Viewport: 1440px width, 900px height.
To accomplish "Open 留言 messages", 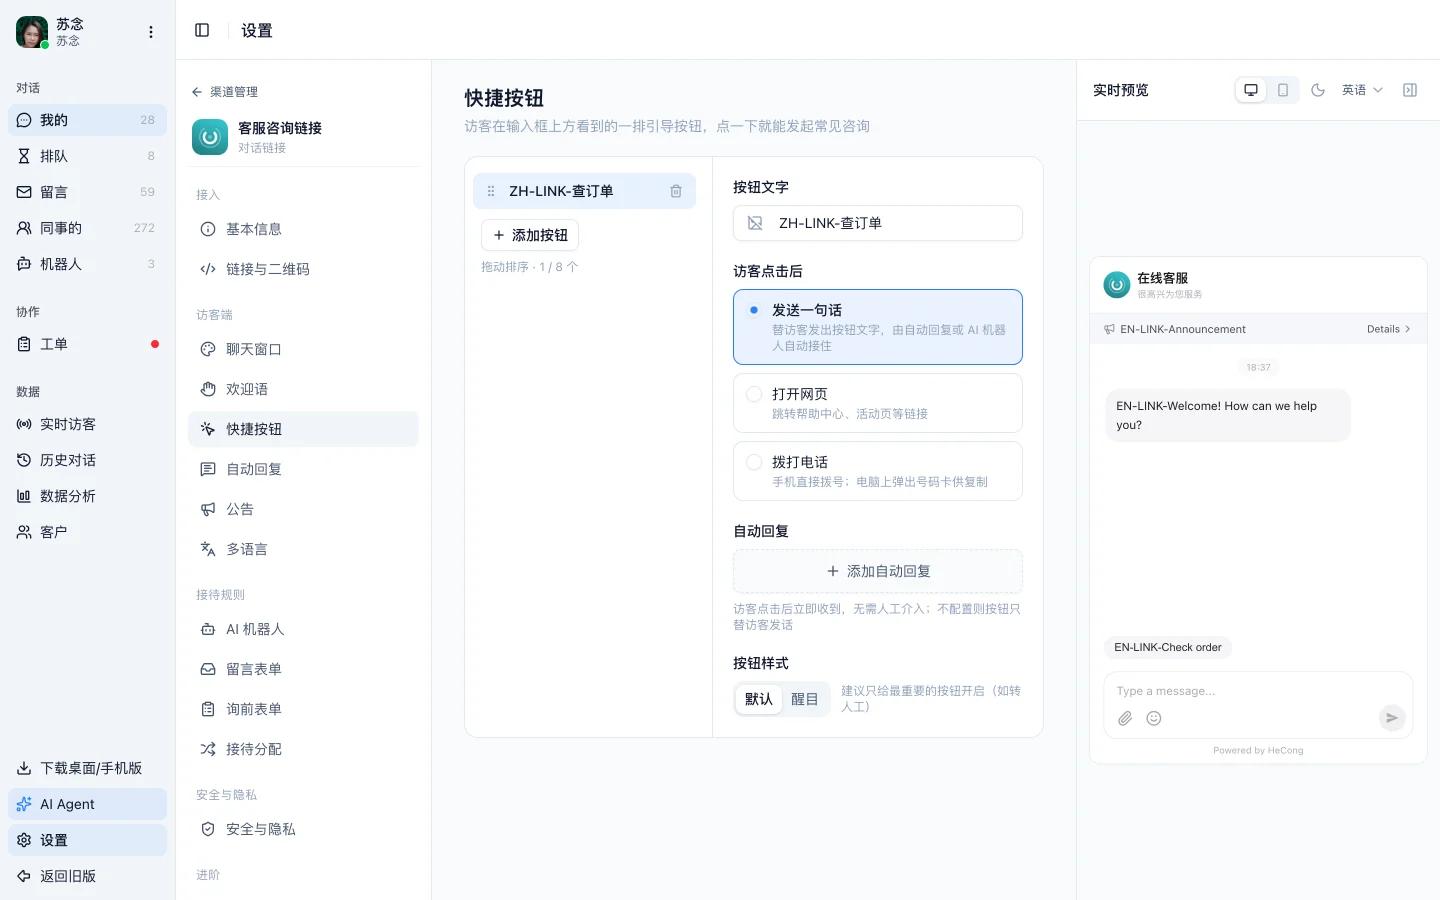I will point(87,192).
